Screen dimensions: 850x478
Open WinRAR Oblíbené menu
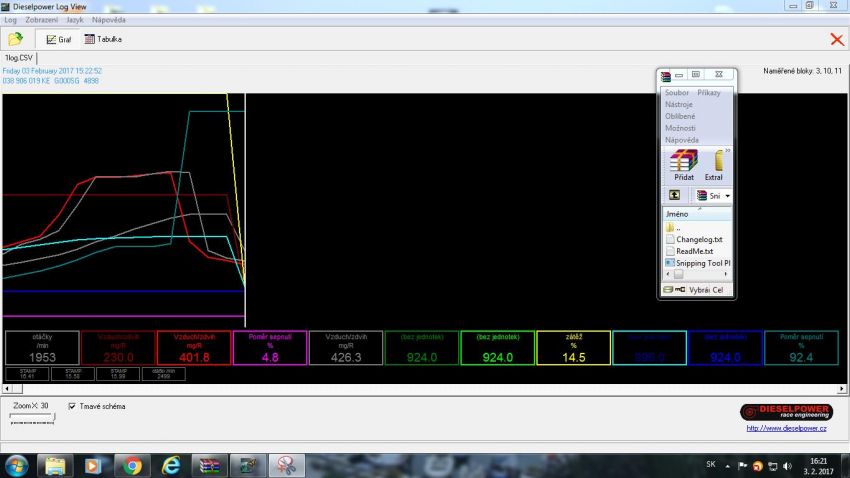point(680,117)
